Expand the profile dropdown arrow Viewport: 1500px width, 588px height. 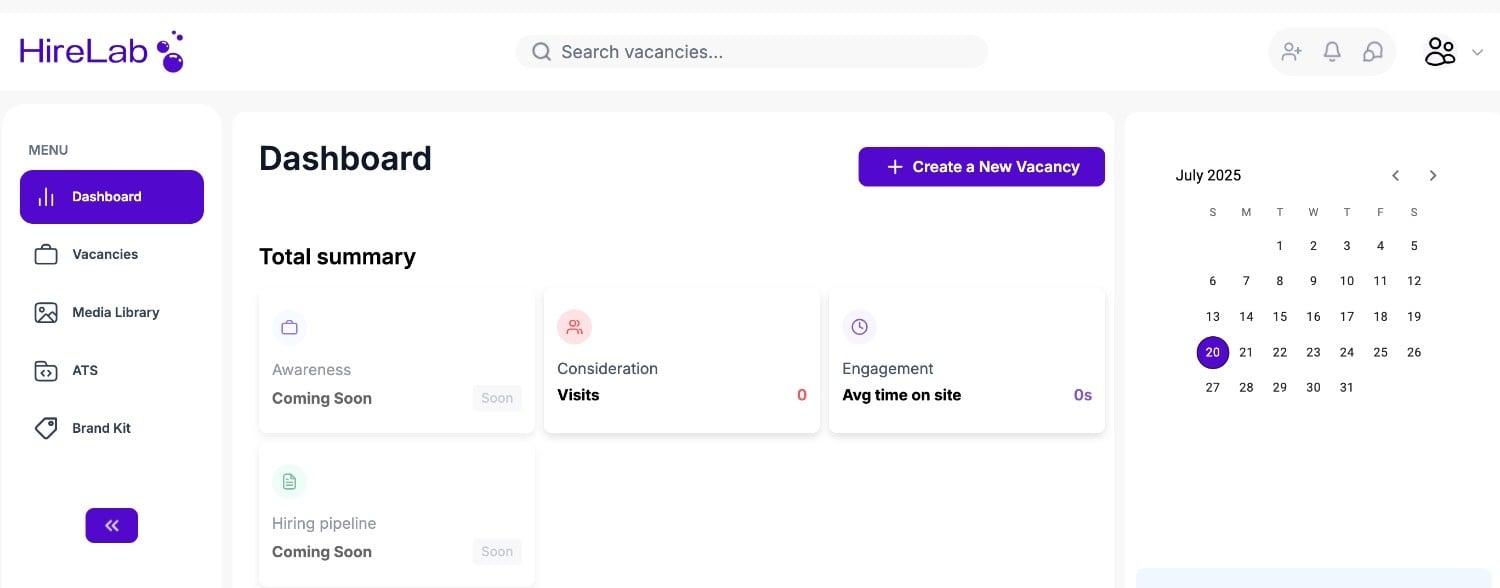(x=1477, y=52)
